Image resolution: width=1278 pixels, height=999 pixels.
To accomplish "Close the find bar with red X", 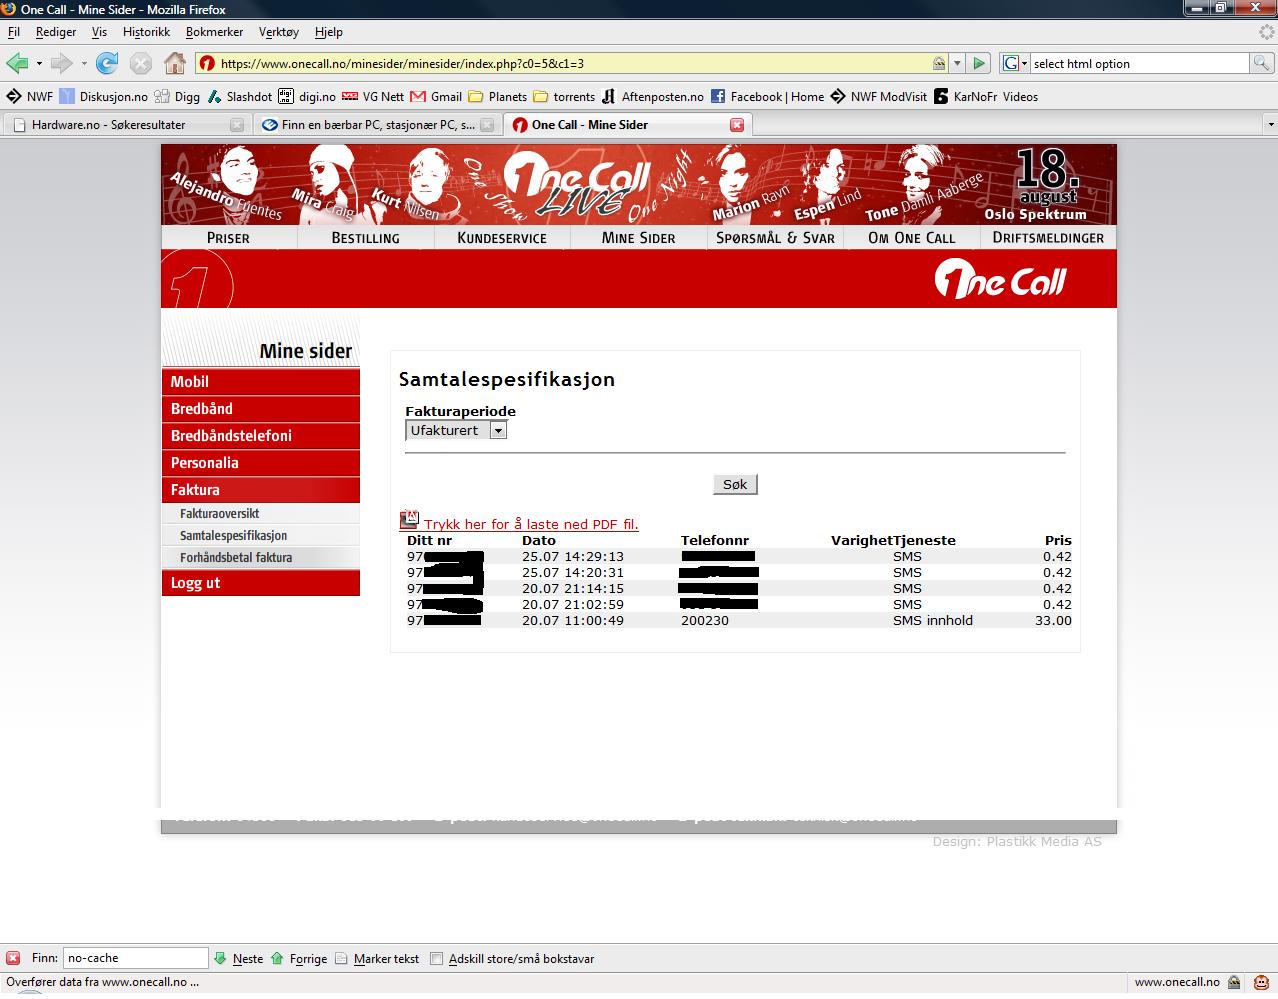I will point(13,958).
